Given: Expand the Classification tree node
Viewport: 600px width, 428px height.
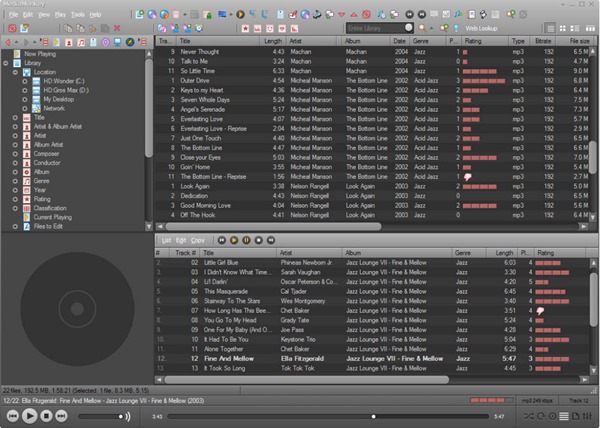Looking at the screenshot, I should coord(15,208).
